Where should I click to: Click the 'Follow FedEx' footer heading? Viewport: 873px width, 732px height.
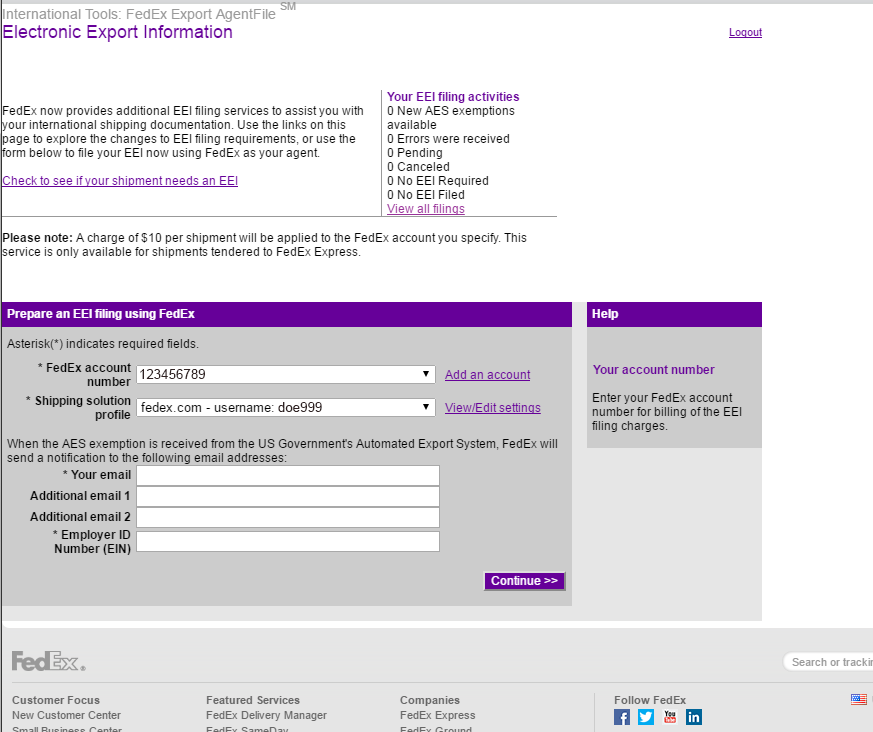point(650,700)
